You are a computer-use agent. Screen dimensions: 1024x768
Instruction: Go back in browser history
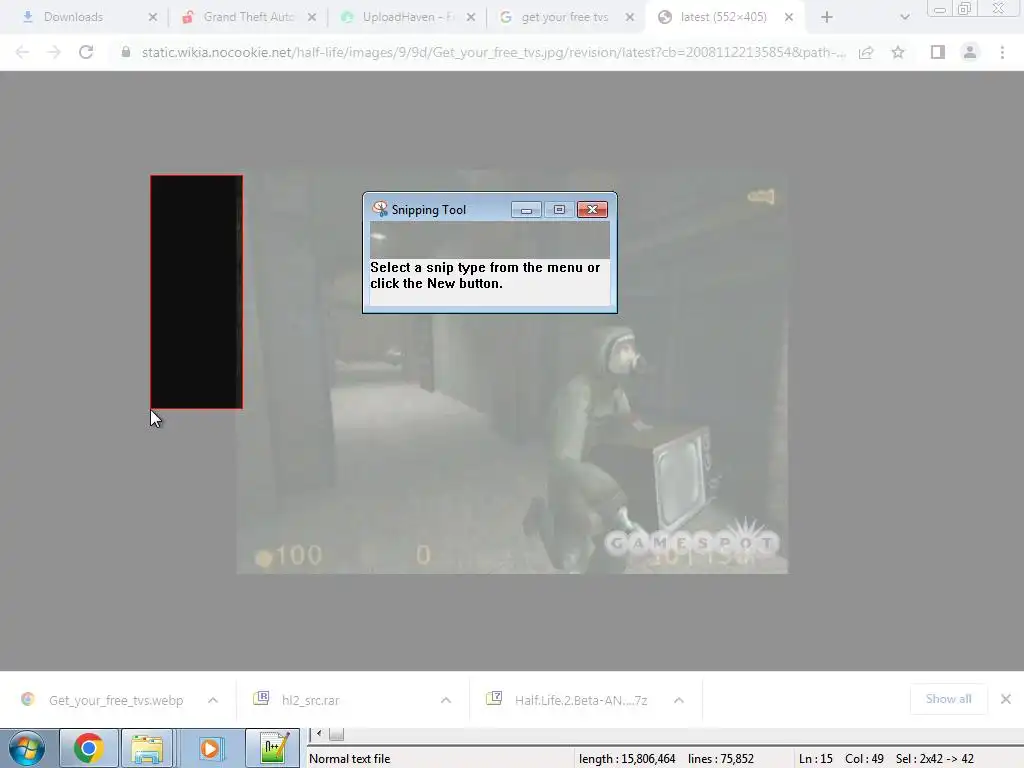pyautogui.click(x=22, y=52)
